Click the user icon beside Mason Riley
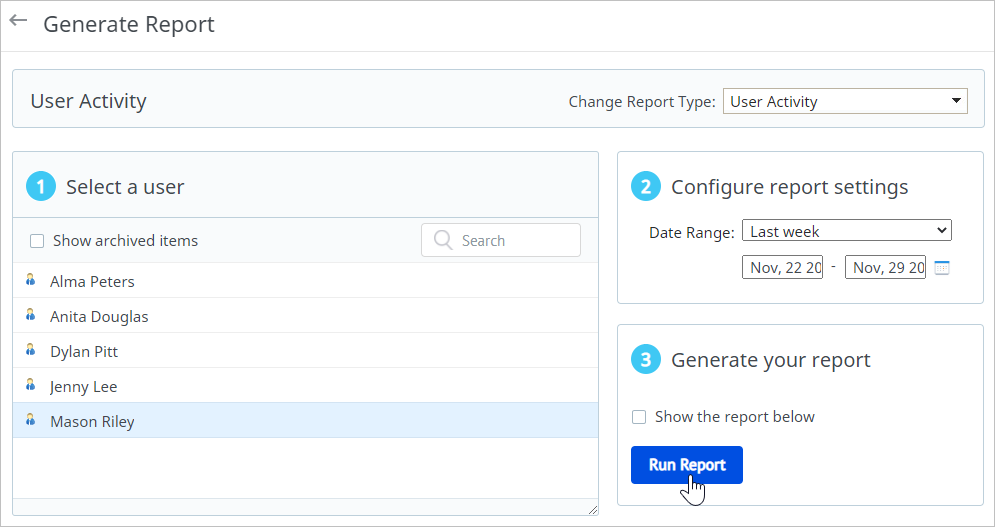 31,421
